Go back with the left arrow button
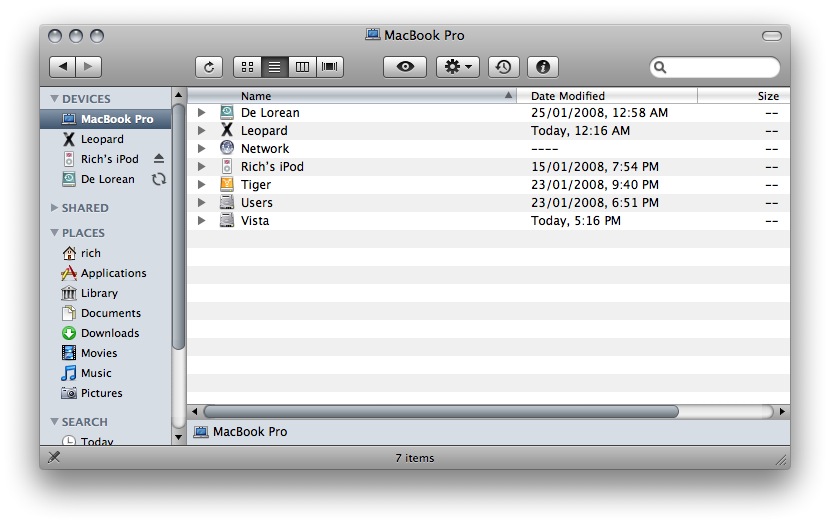Viewport: 830px width, 524px height. pyautogui.click(x=62, y=67)
